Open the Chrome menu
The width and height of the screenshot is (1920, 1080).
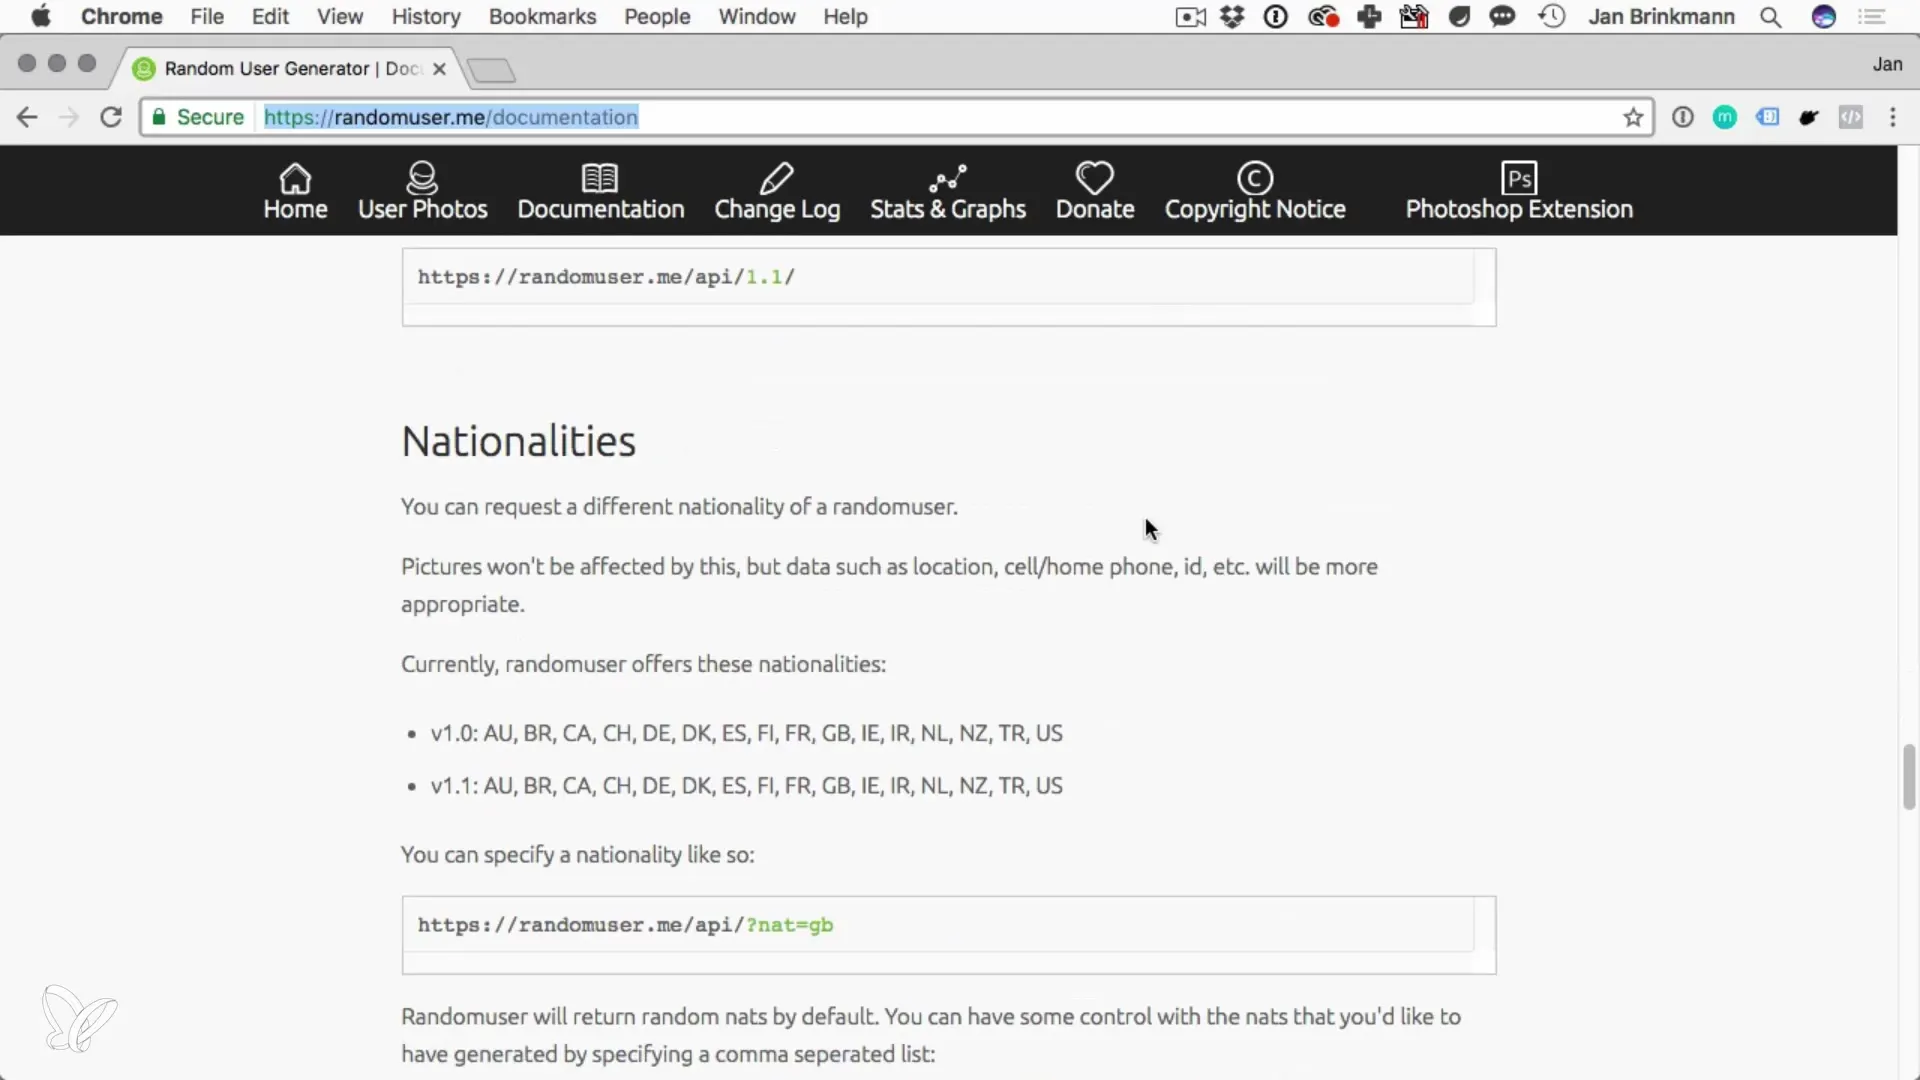coord(121,16)
